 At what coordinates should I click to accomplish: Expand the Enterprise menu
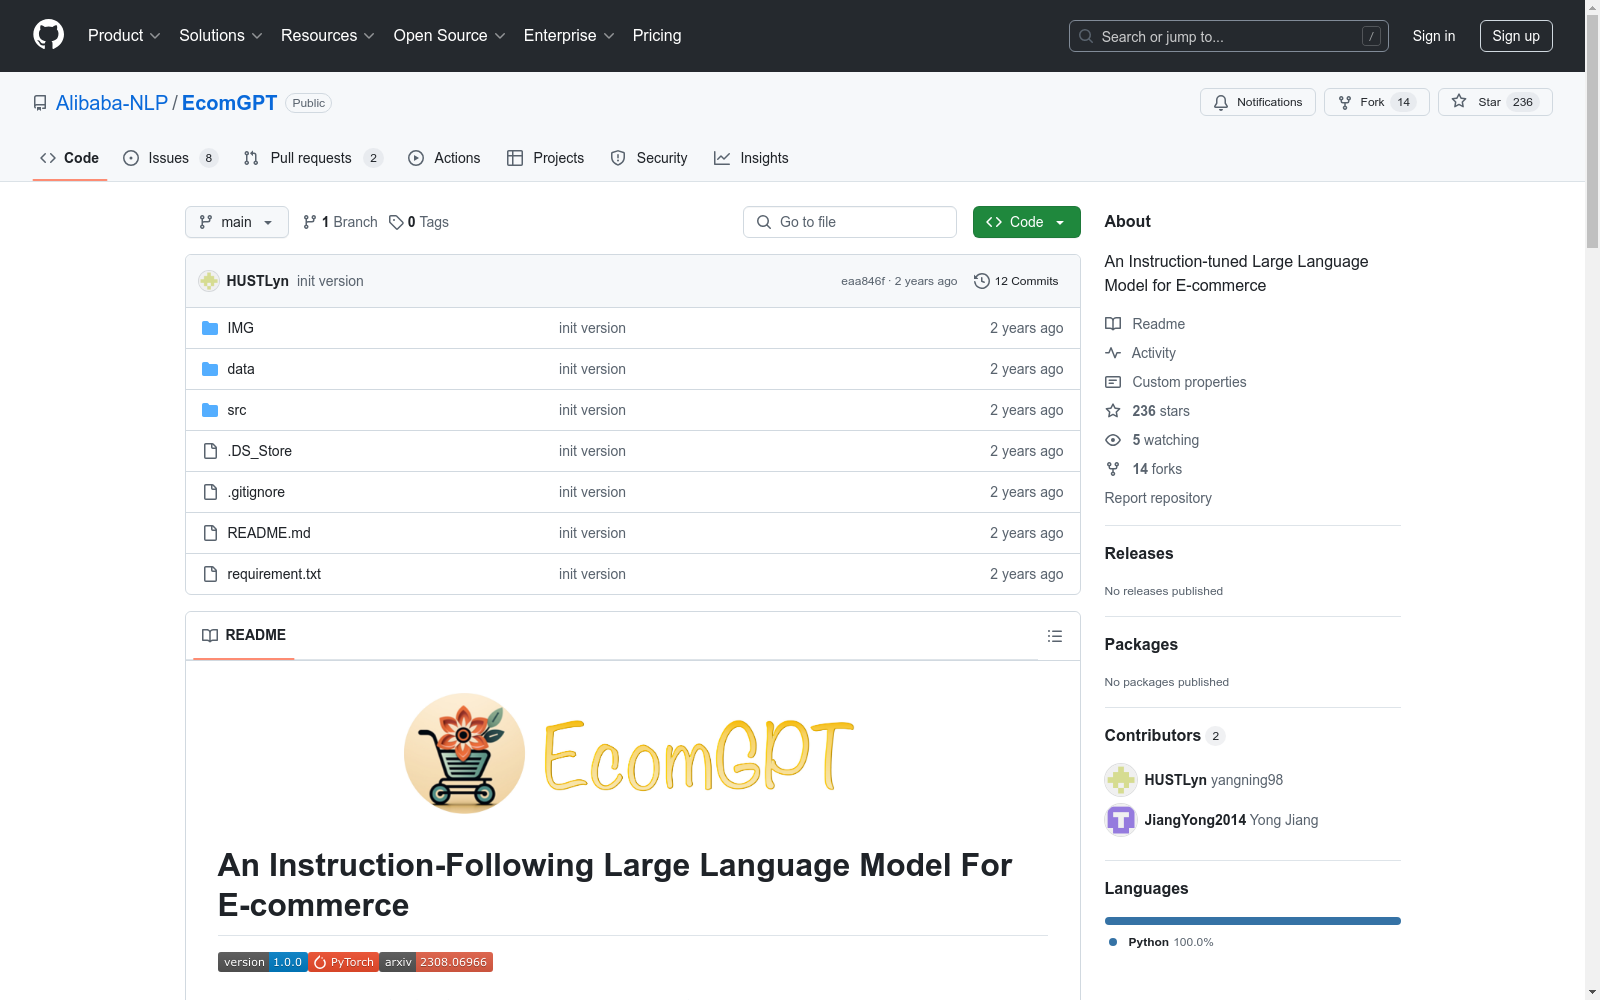click(x=569, y=35)
